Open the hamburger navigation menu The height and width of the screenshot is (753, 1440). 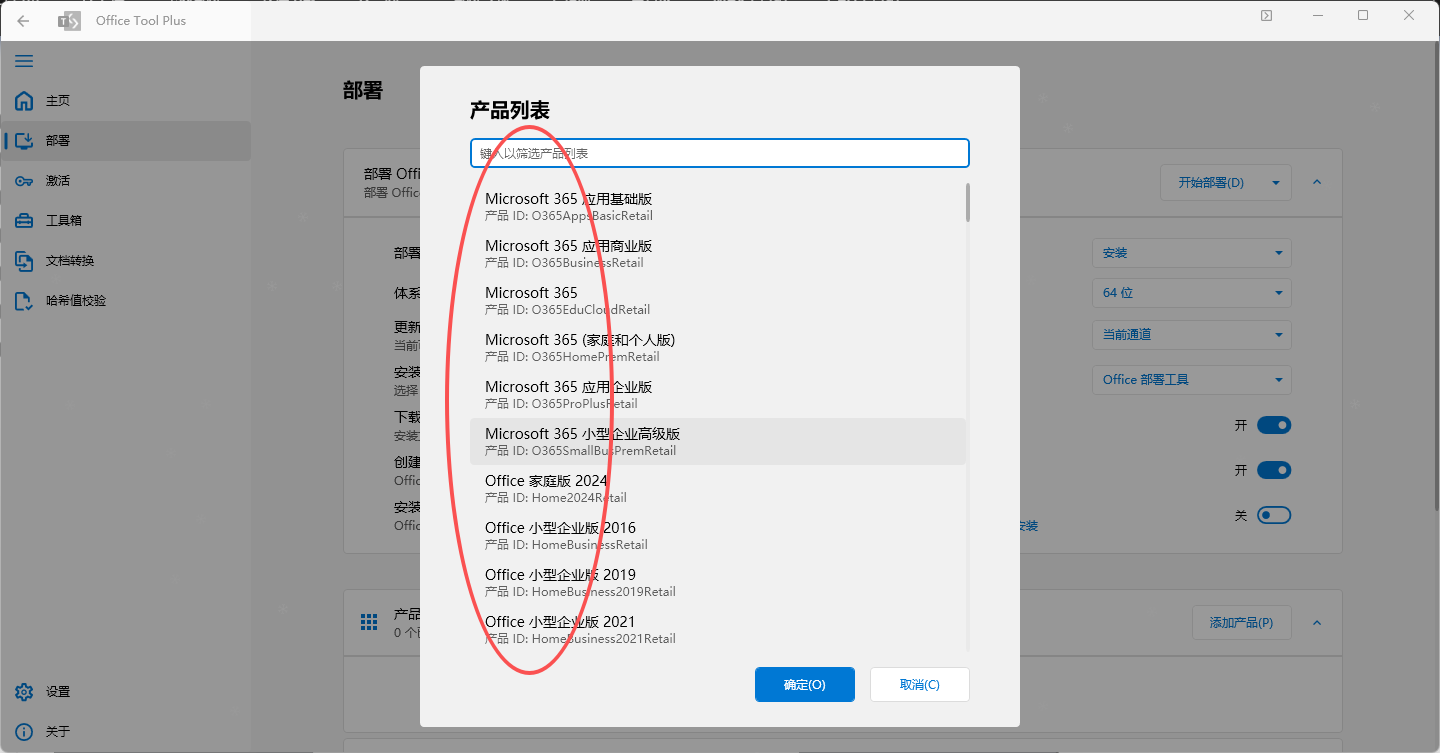(24, 61)
